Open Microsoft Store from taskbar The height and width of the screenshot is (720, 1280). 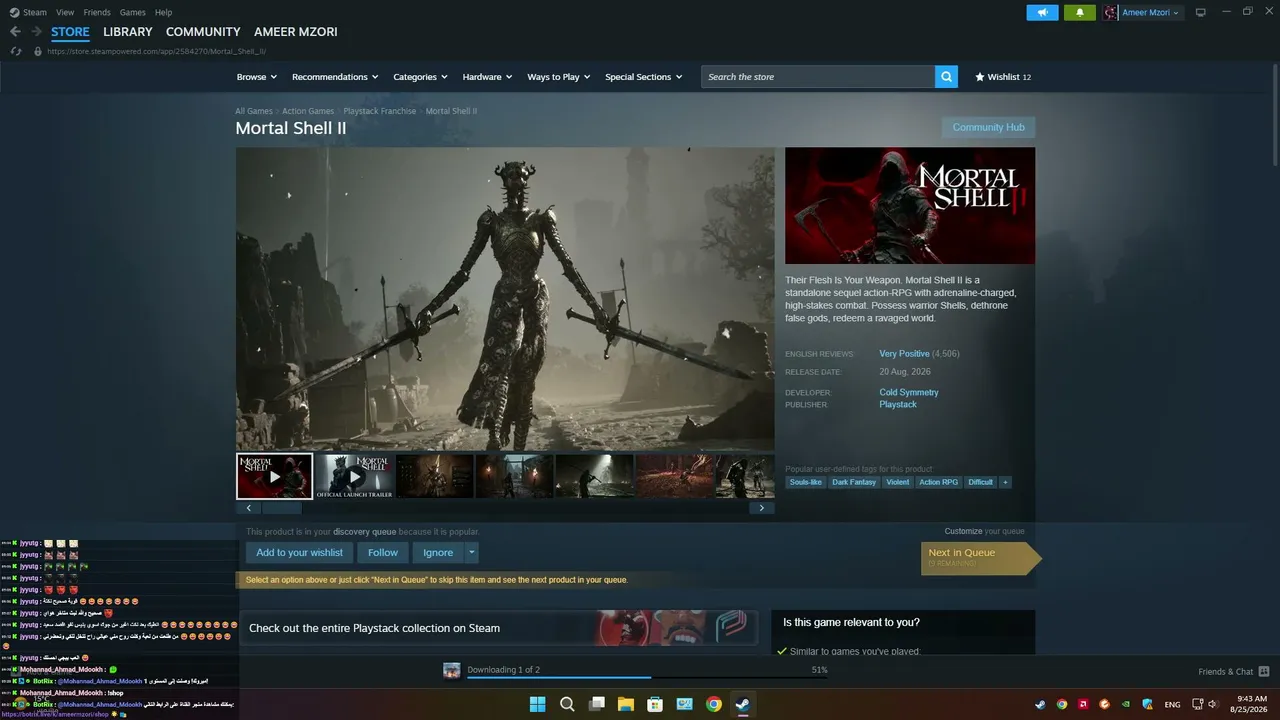tap(655, 704)
